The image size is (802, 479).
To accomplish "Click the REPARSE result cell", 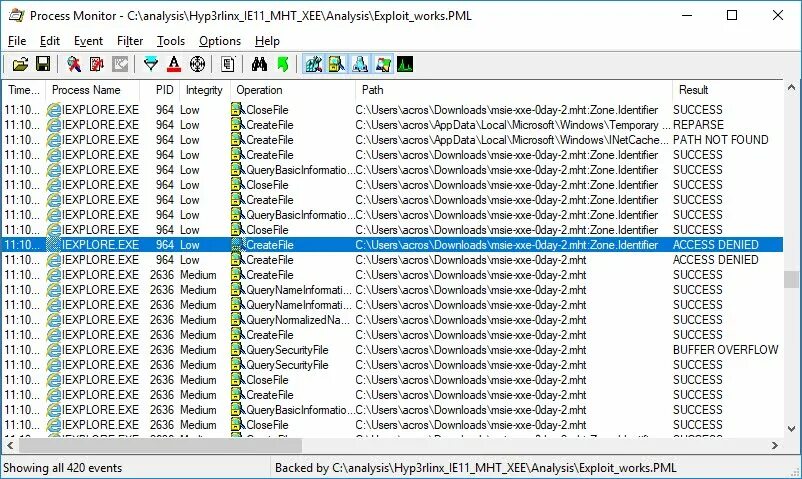I will point(698,125).
